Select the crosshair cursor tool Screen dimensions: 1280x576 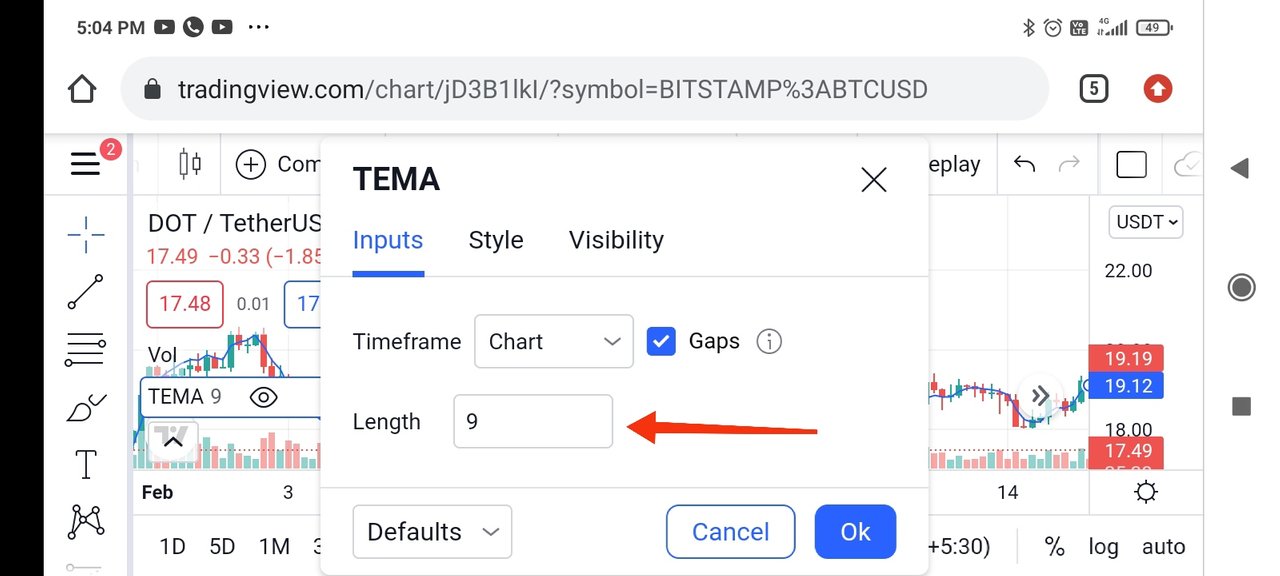86,235
